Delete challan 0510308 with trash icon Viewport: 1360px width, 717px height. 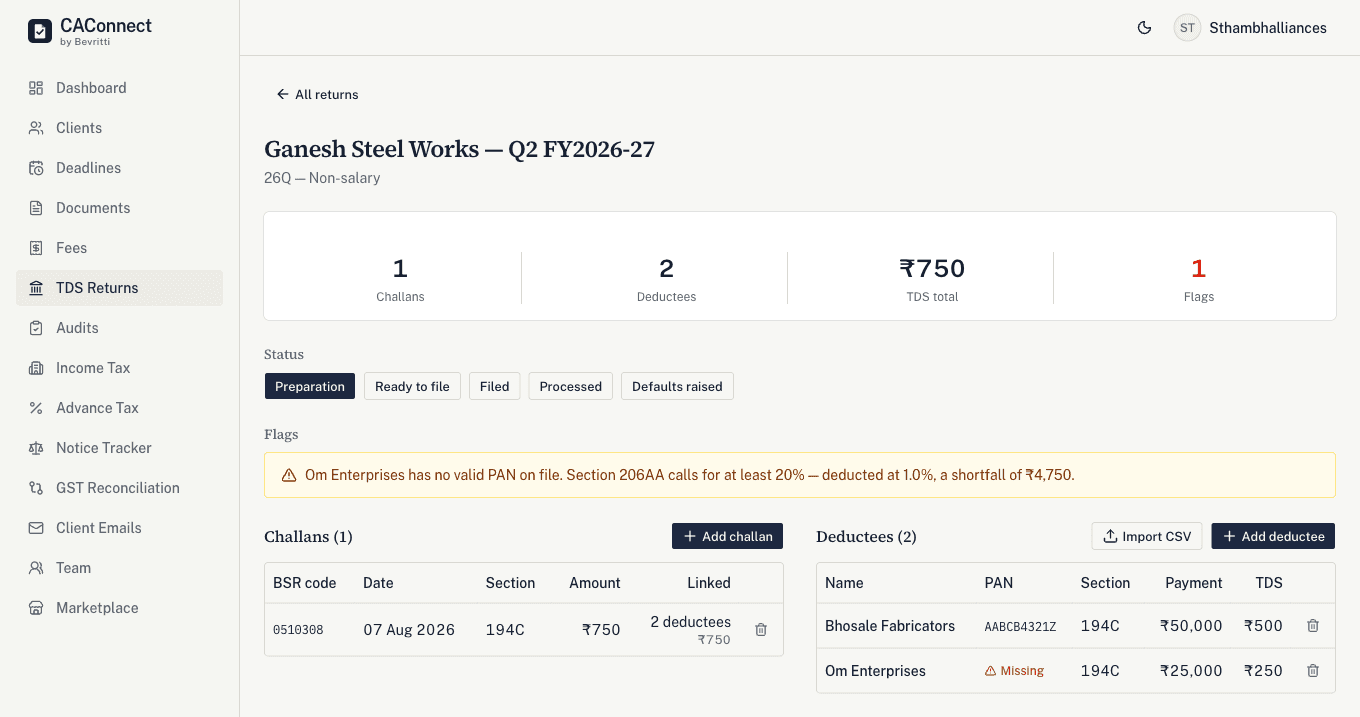(761, 630)
